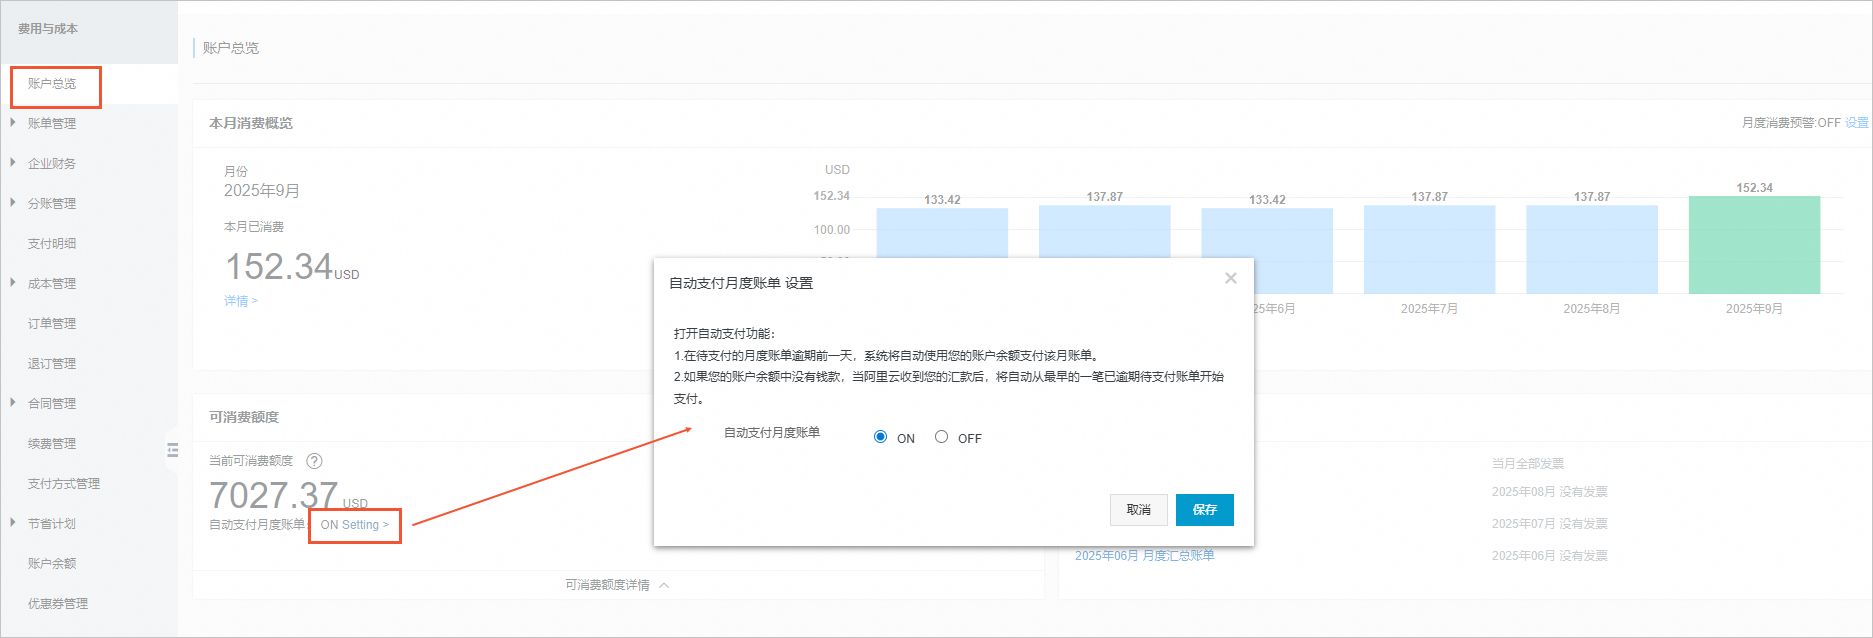Viewport: 1873px width, 638px height.
Task: Click the 取消 button
Action: (1139, 510)
